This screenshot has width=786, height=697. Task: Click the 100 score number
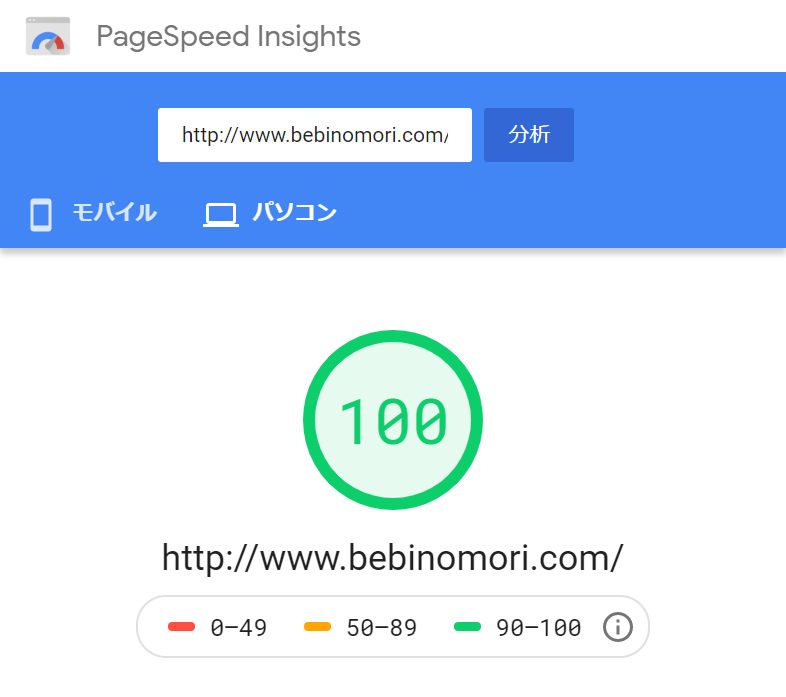click(x=393, y=421)
